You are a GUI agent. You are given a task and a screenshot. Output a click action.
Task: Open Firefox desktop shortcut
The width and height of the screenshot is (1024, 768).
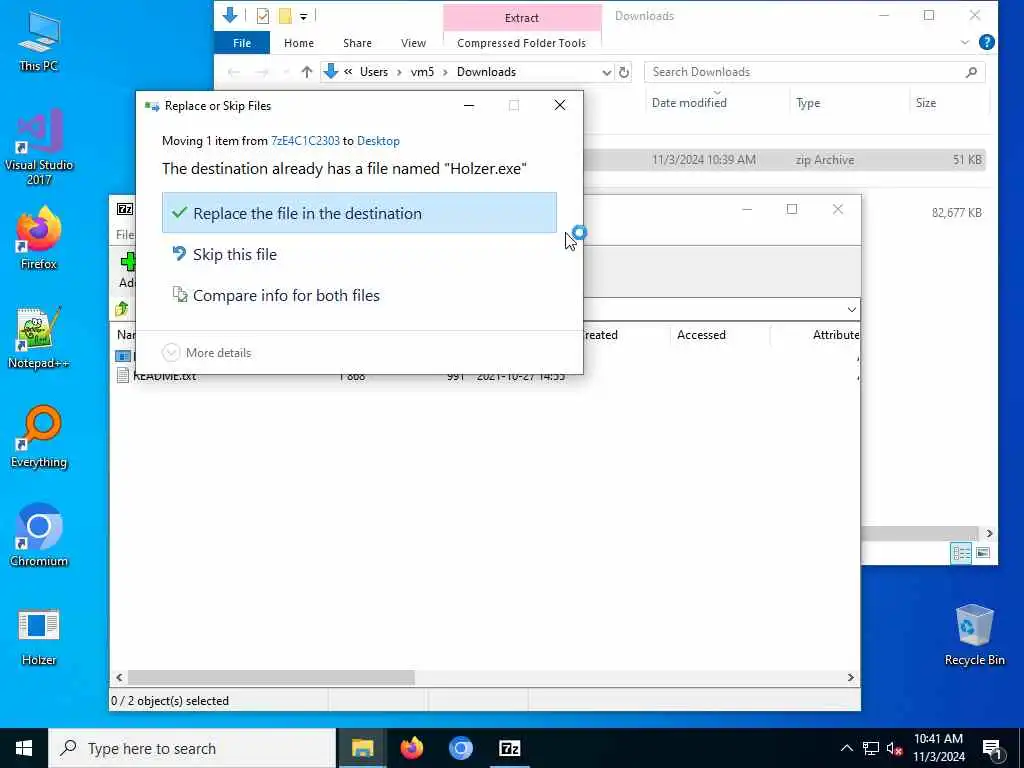coord(39,238)
